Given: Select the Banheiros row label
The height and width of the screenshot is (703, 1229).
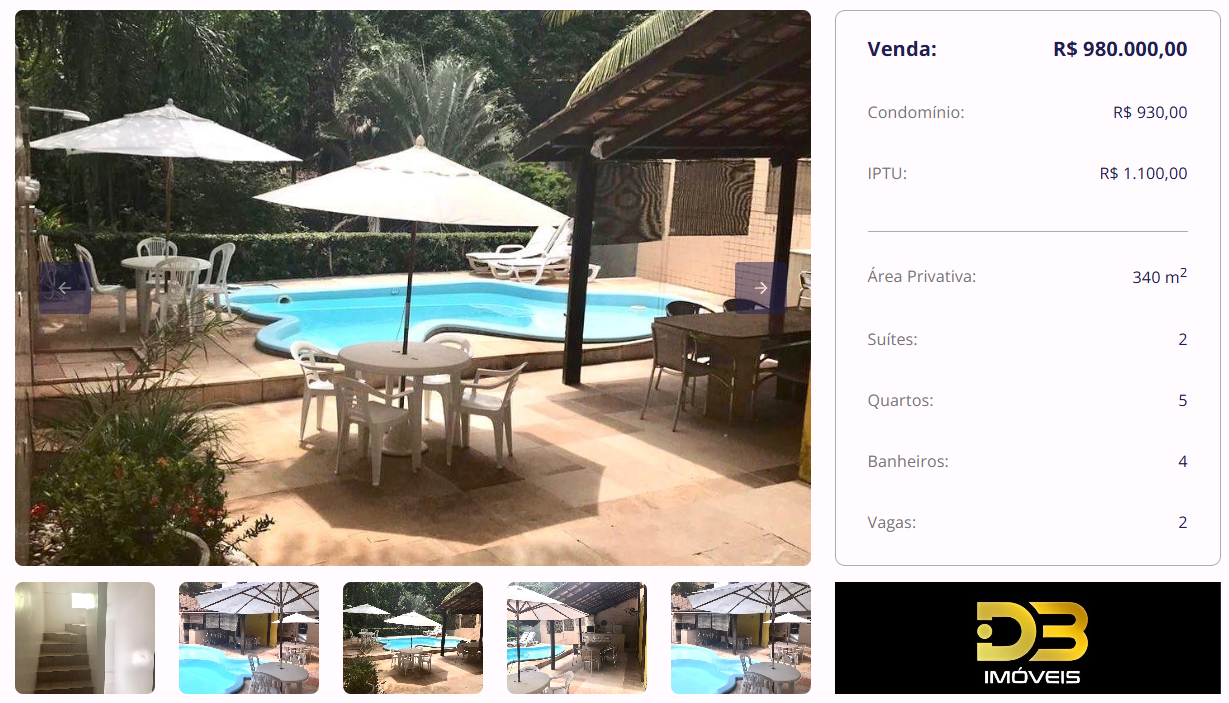Looking at the screenshot, I should [908, 461].
